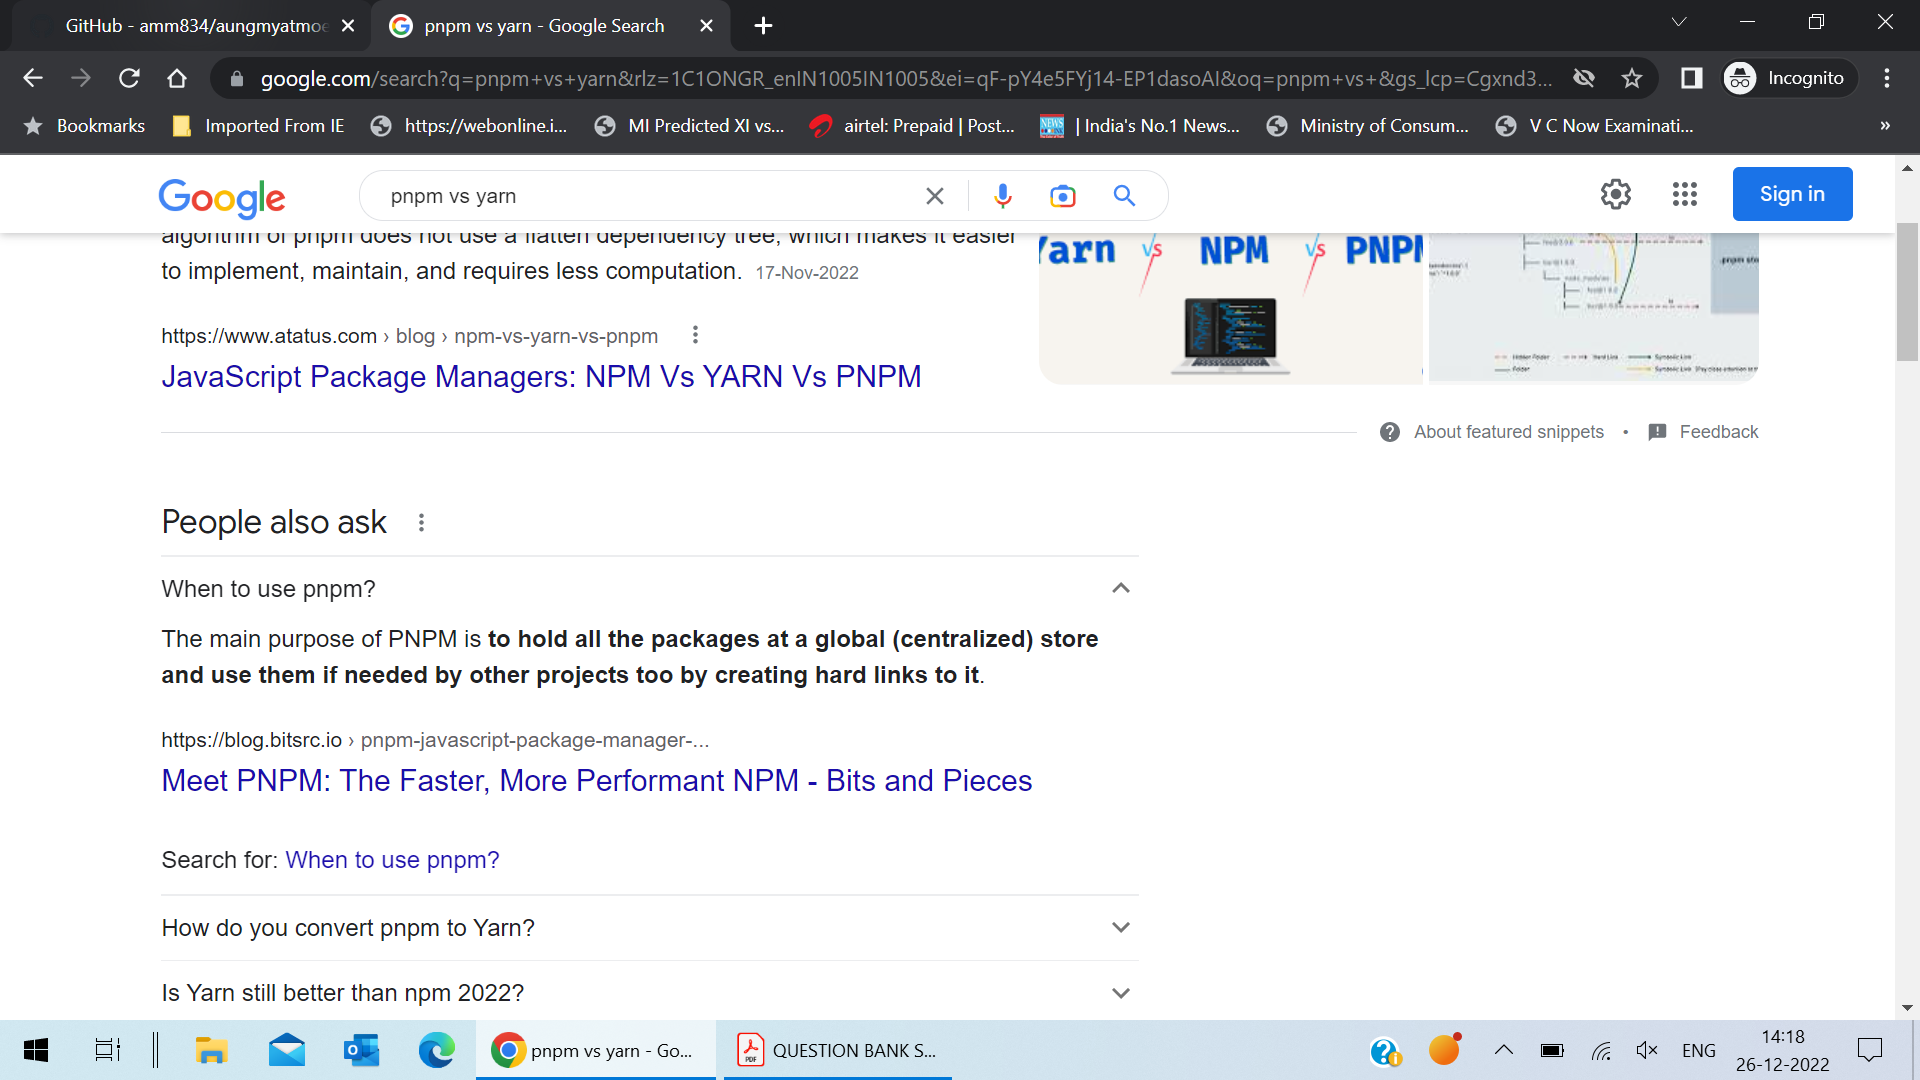Click the Yarn vs NPM vs PNPM thumbnail

tap(1230, 308)
